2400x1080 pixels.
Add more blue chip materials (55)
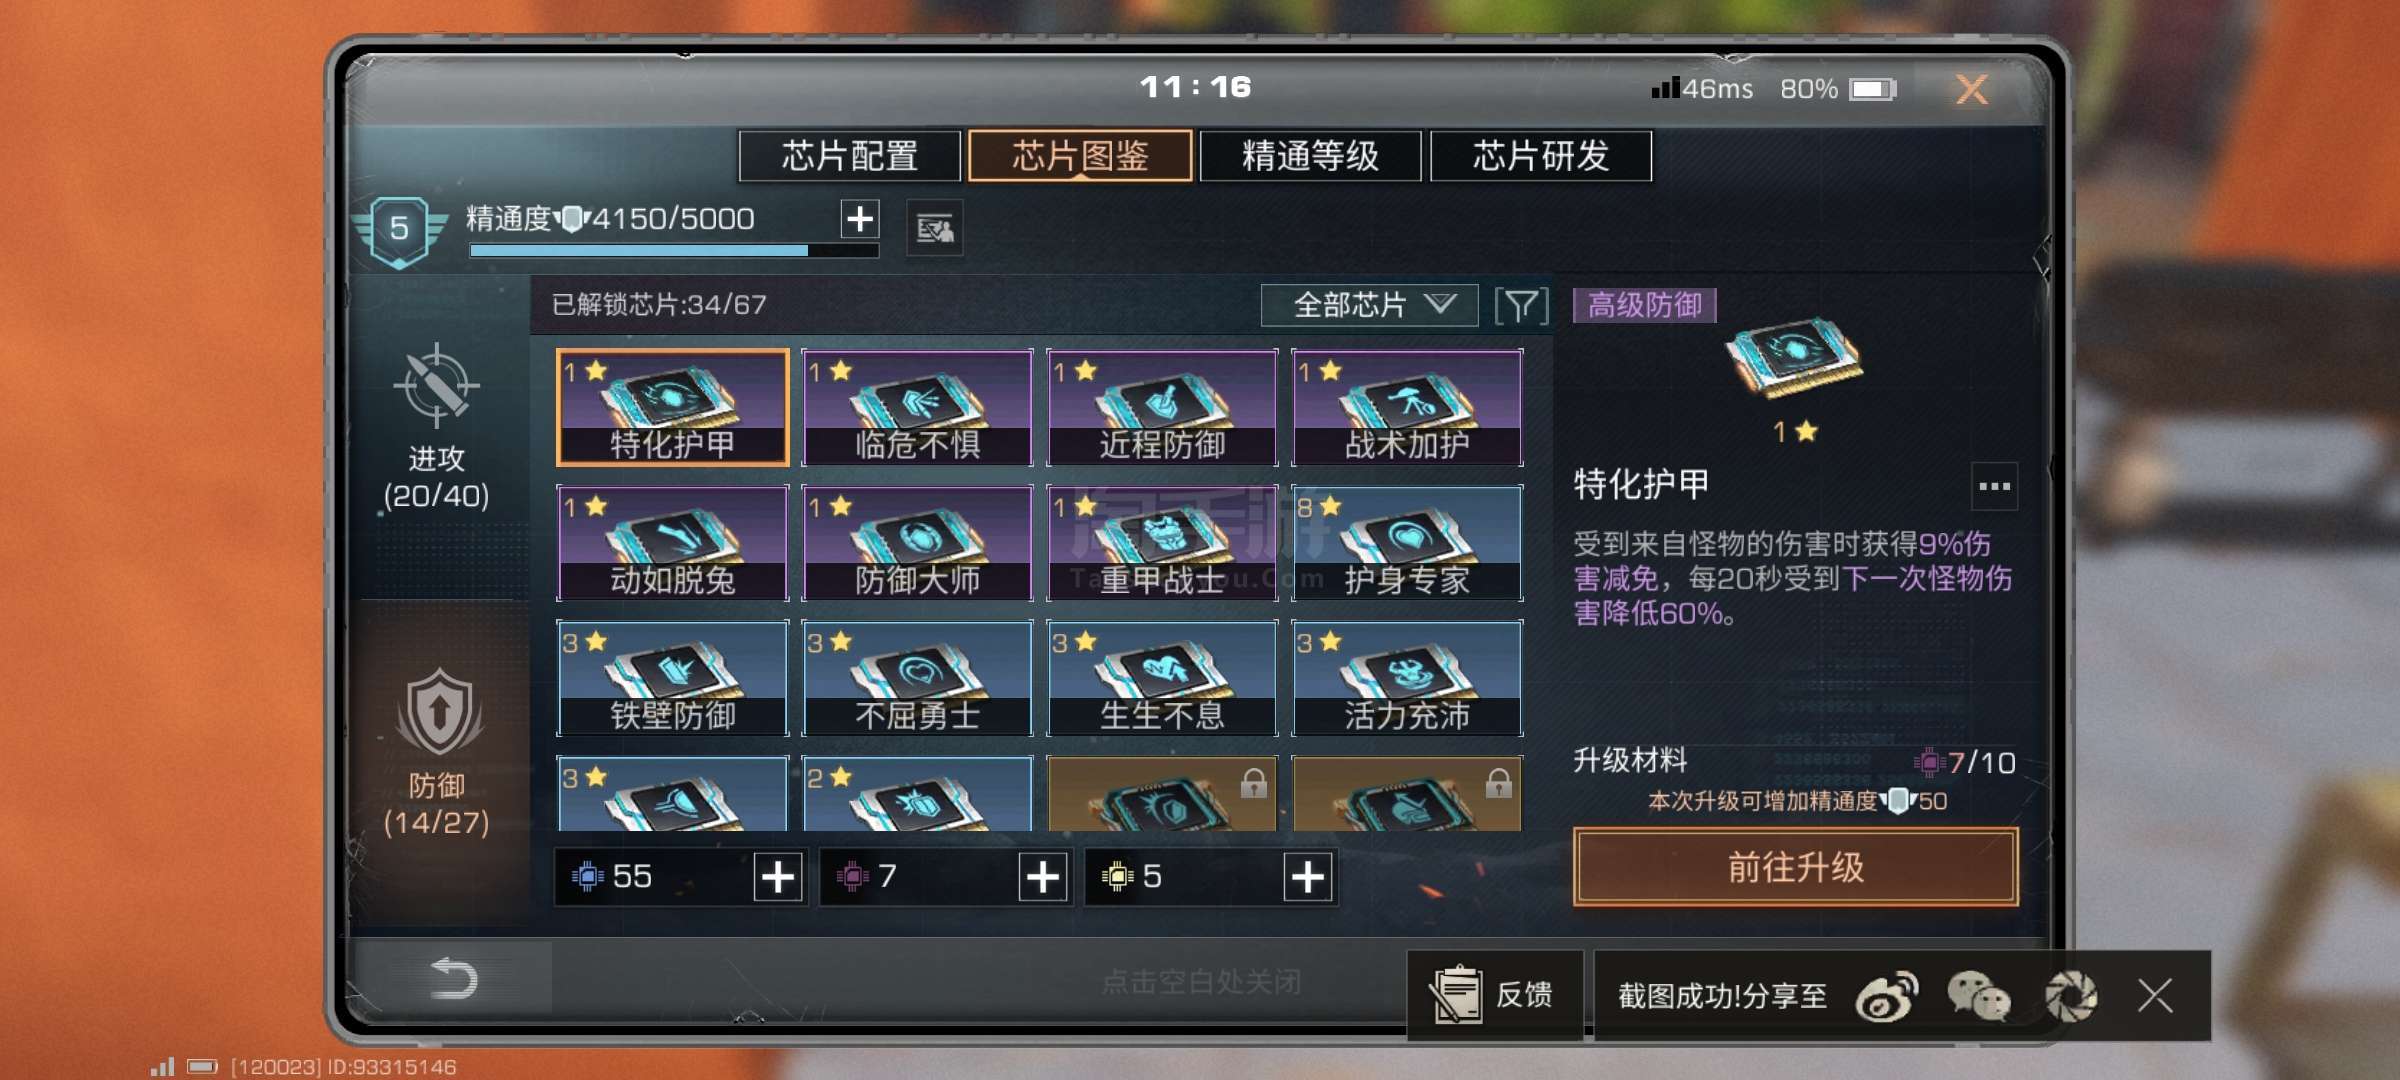778,877
